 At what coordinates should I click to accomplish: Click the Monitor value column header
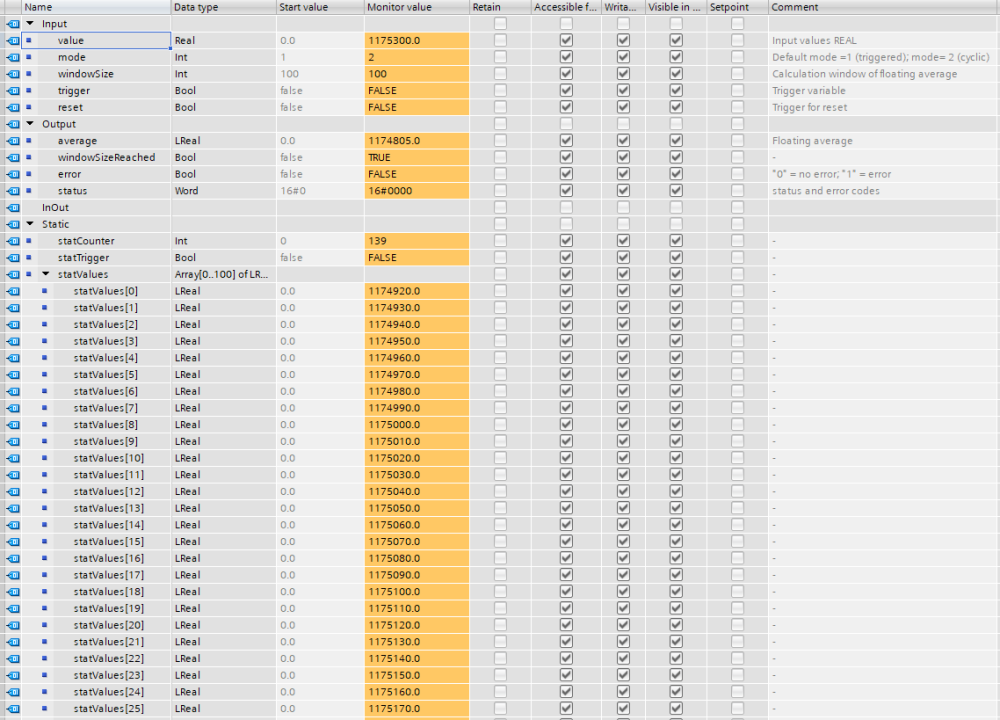coord(417,7)
